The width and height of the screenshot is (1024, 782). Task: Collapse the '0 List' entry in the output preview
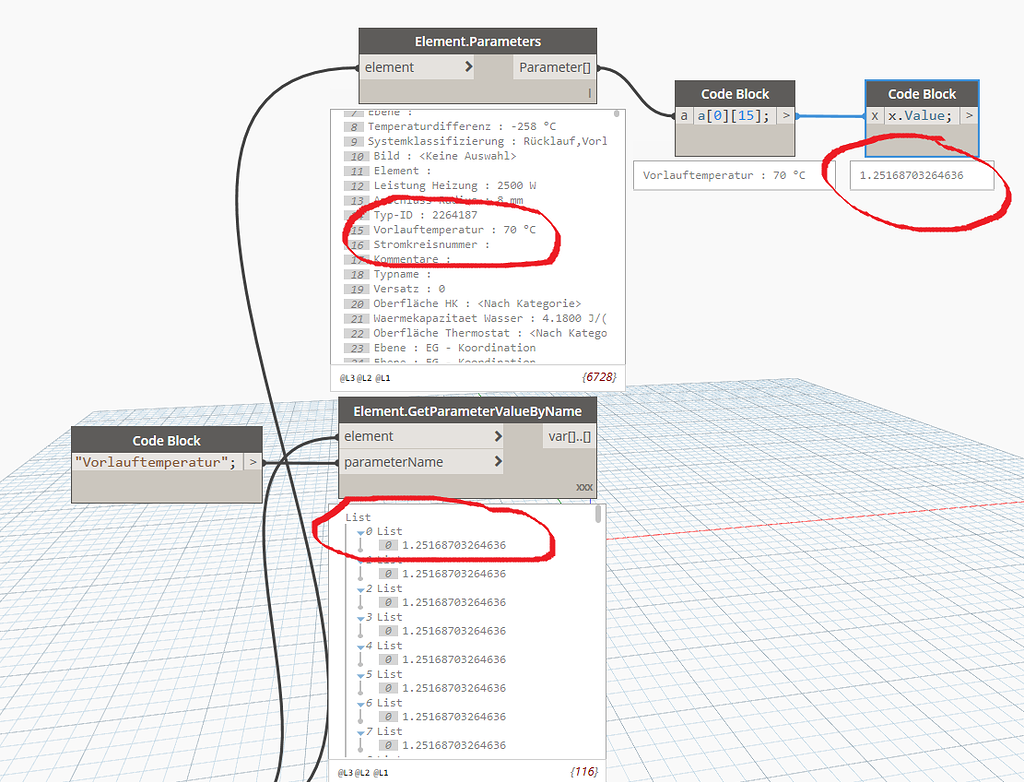pyautogui.click(x=361, y=531)
